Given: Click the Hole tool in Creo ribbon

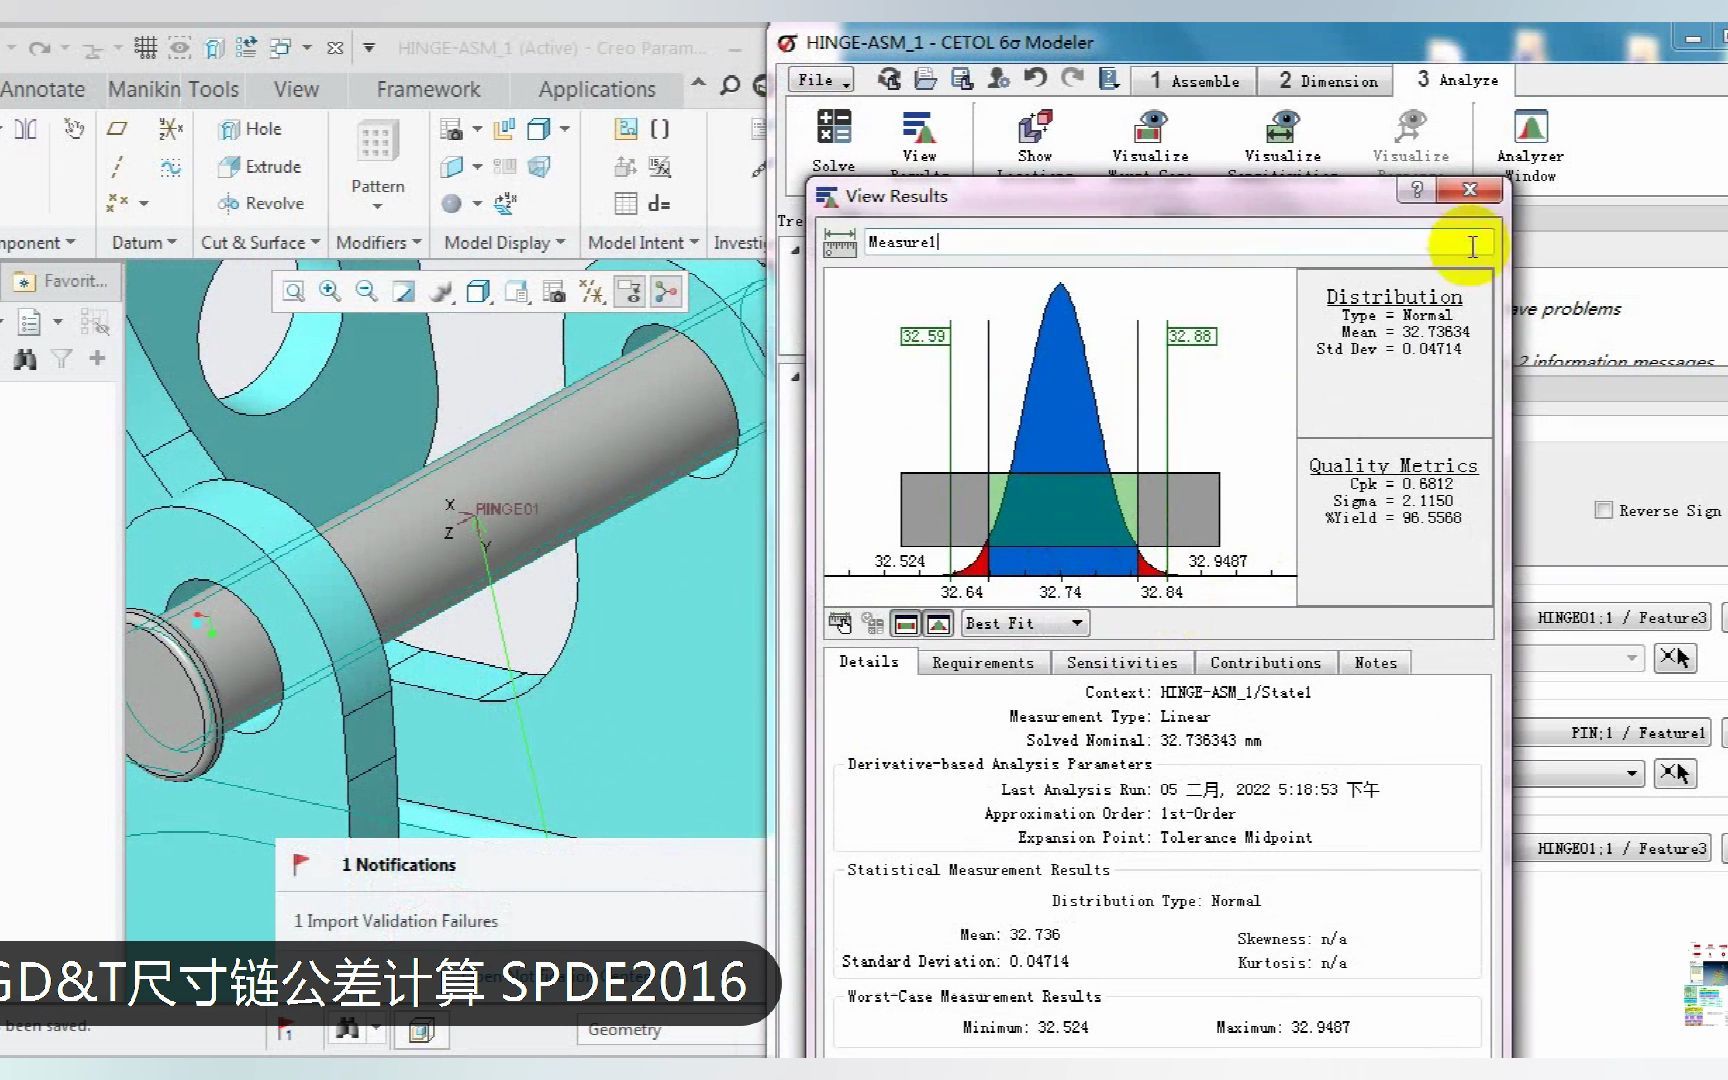Looking at the screenshot, I should tap(251, 129).
